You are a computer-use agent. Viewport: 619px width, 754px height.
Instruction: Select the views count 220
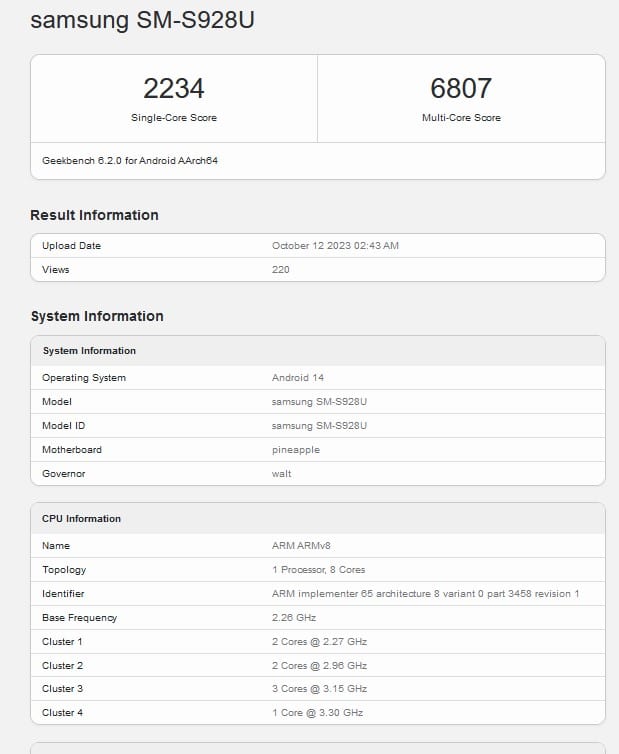point(280,270)
